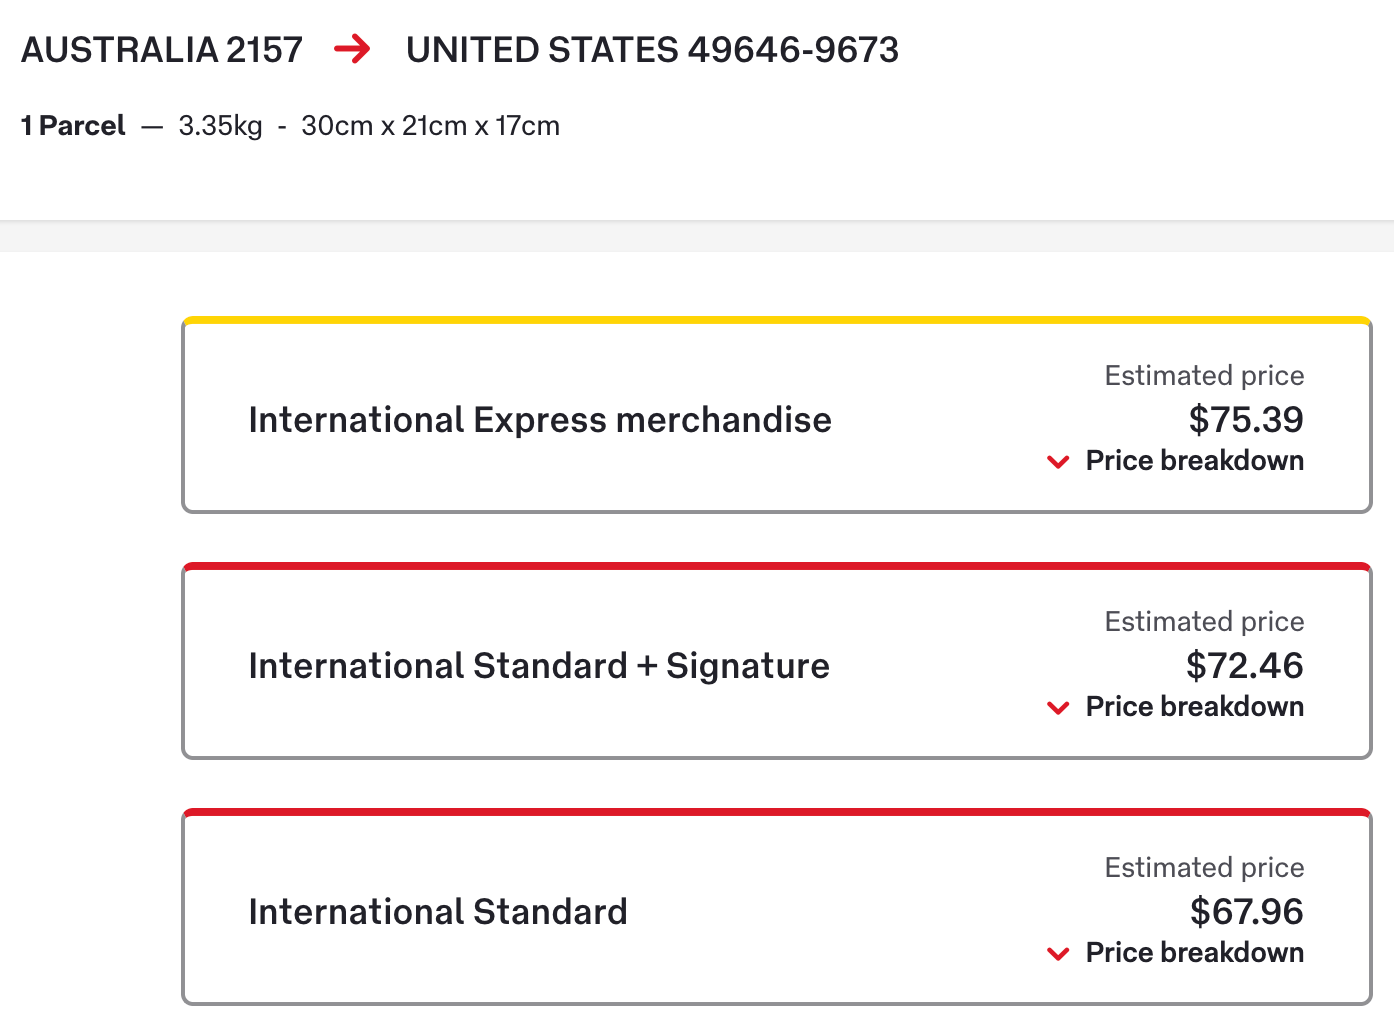The height and width of the screenshot is (1032, 1394).
Task: Click the UNITED STATES 49646-9673 destination
Action: tap(652, 50)
